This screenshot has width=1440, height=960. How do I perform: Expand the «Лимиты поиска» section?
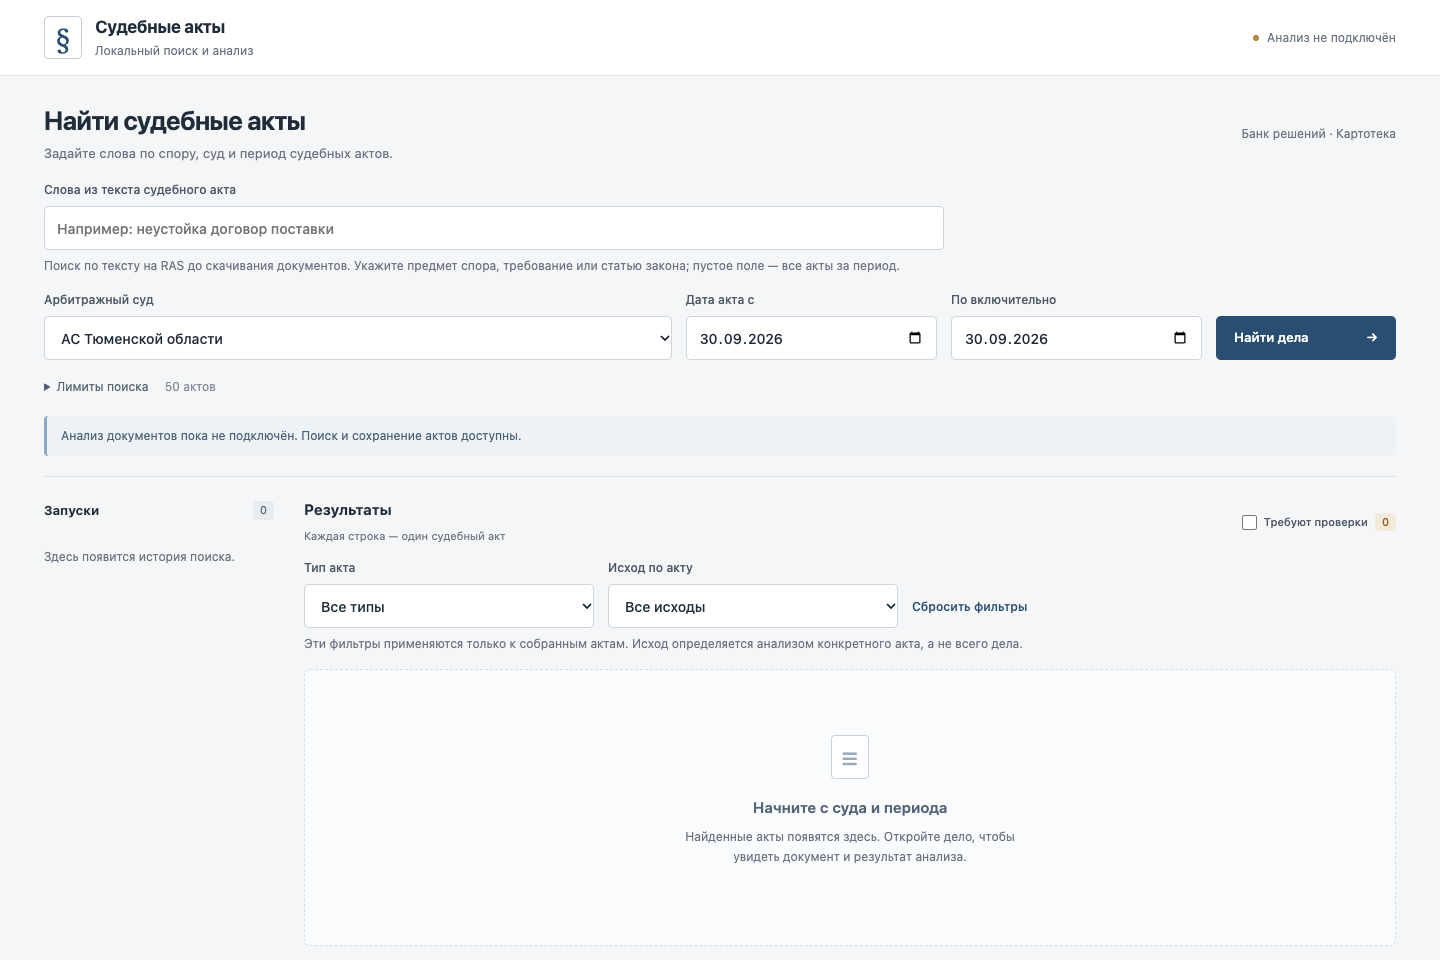tap(96, 387)
